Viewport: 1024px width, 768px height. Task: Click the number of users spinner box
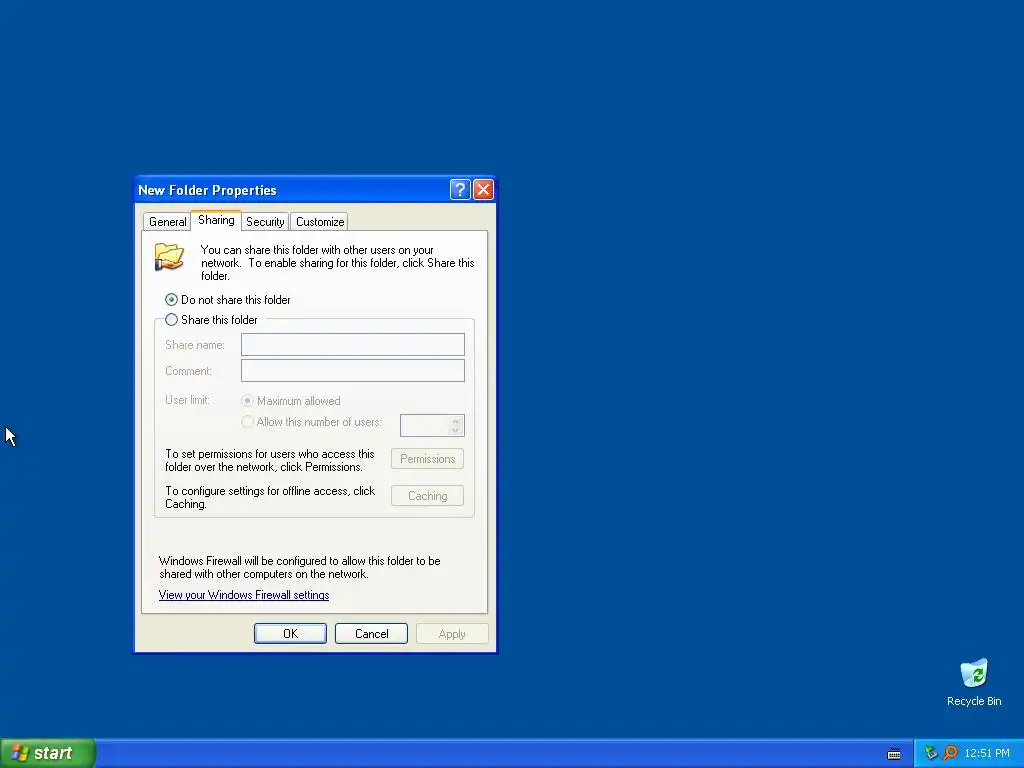click(x=432, y=425)
